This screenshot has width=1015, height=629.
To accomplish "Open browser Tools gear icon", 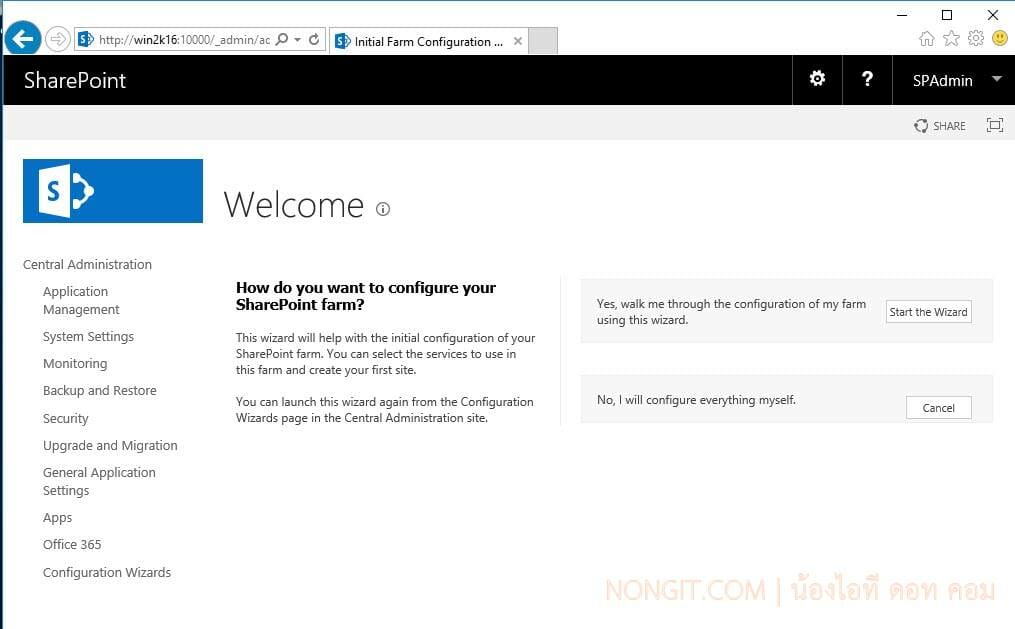I will (976, 39).
